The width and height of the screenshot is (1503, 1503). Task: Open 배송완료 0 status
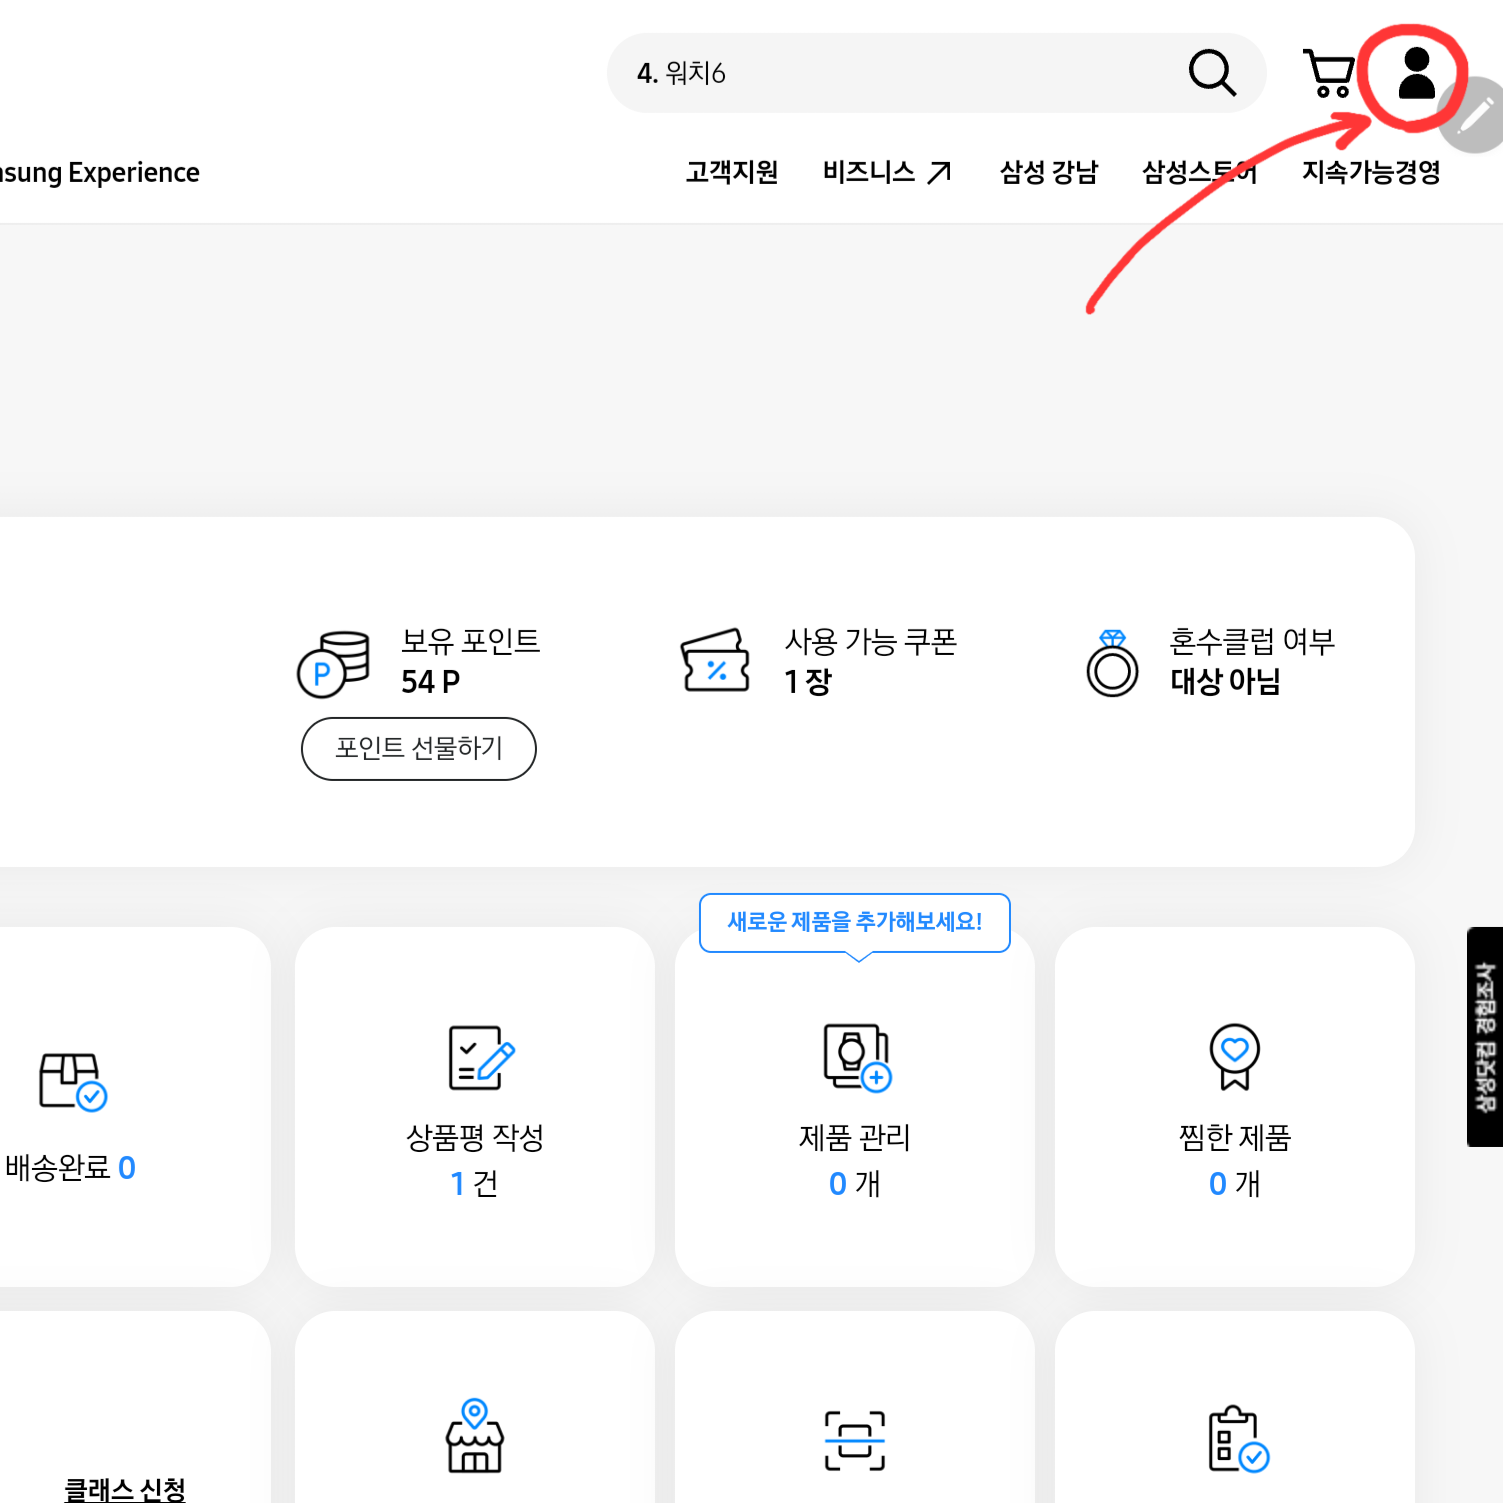click(x=70, y=1167)
